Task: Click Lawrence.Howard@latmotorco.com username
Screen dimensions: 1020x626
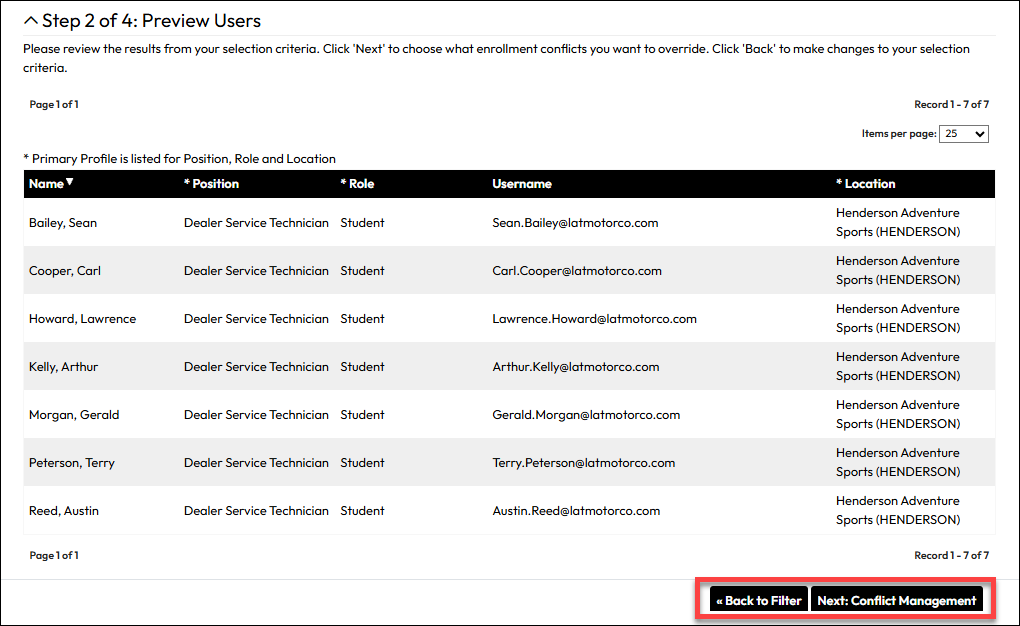Action: click(595, 319)
